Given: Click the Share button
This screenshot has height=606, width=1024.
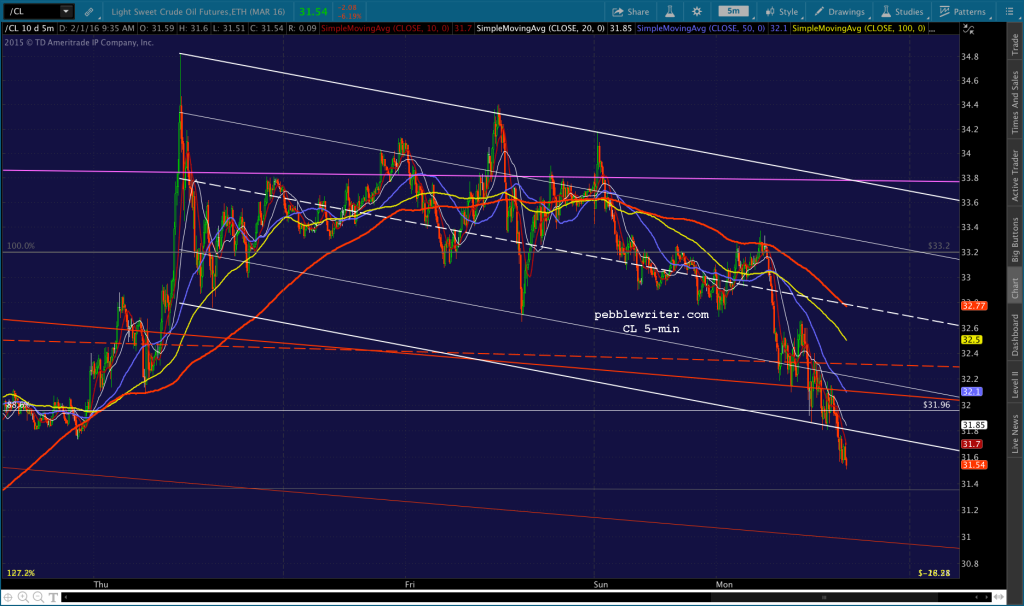Looking at the screenshot, I should [x=631, y=12].
